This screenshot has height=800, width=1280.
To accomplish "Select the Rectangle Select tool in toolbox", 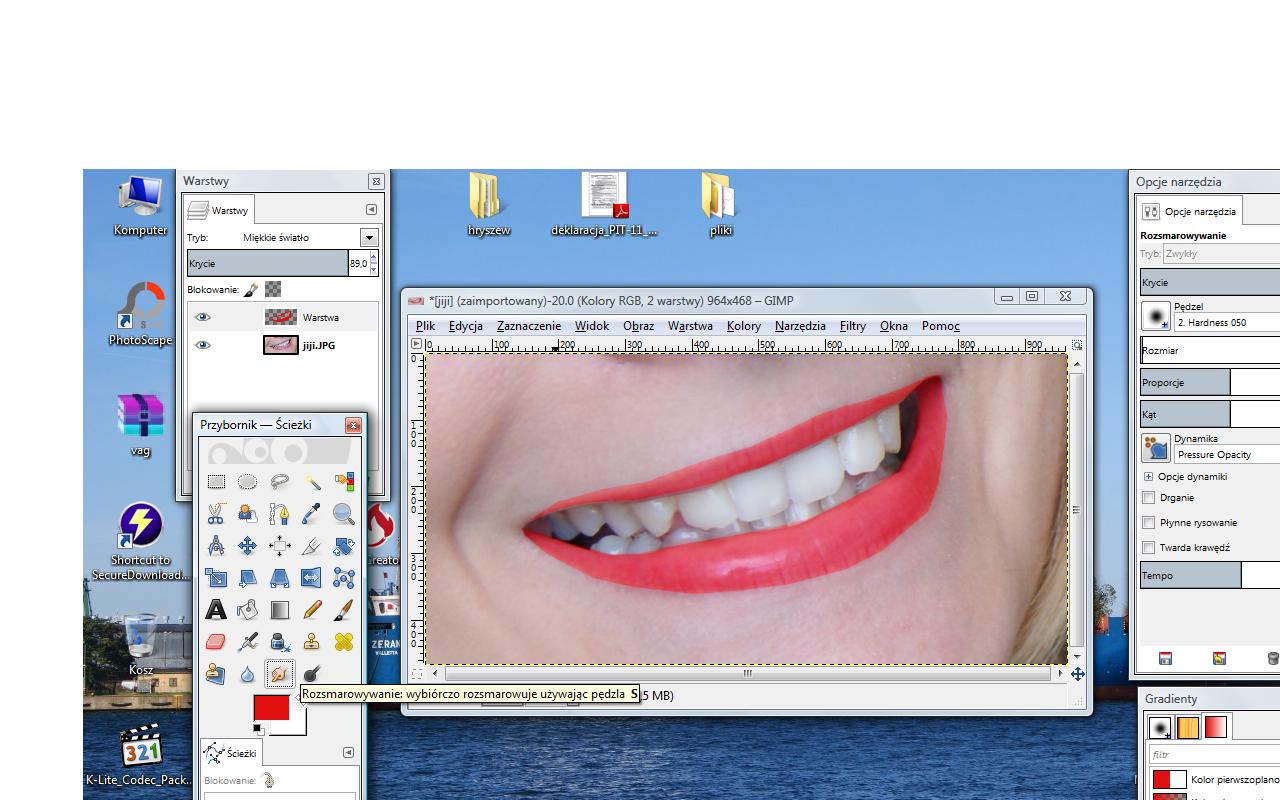I will point(216,482).
